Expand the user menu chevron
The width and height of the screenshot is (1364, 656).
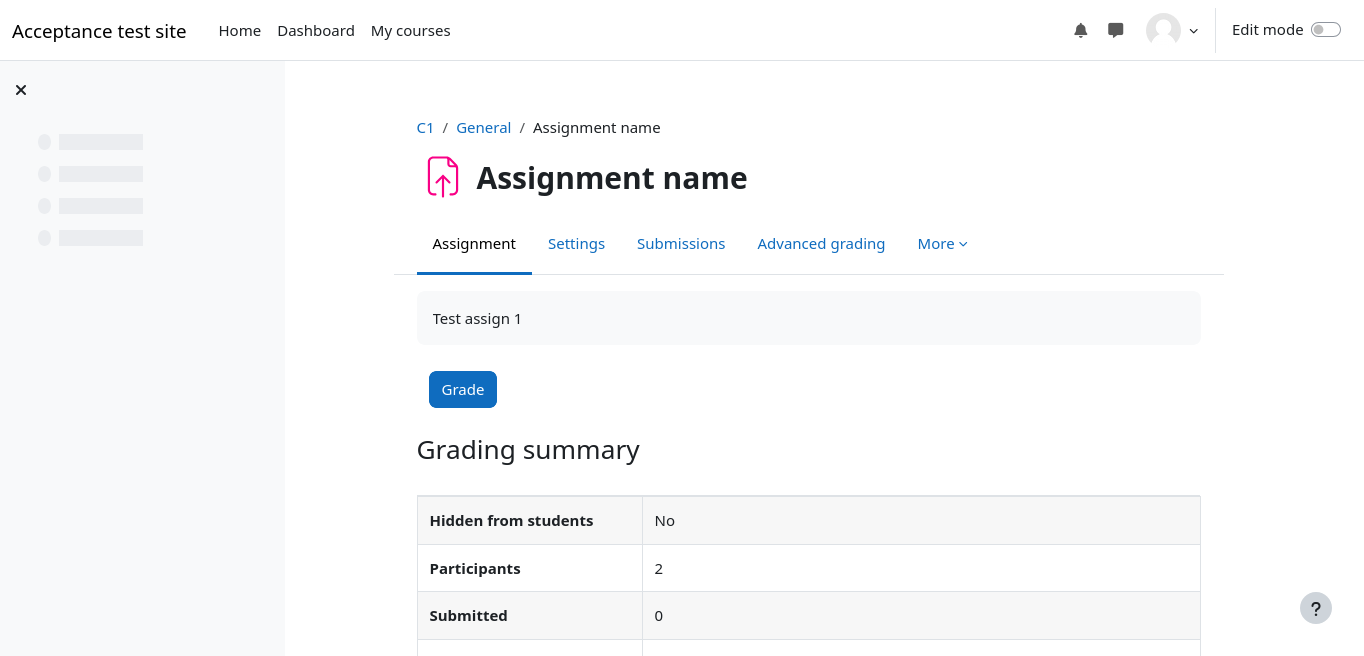point(1193,31)
